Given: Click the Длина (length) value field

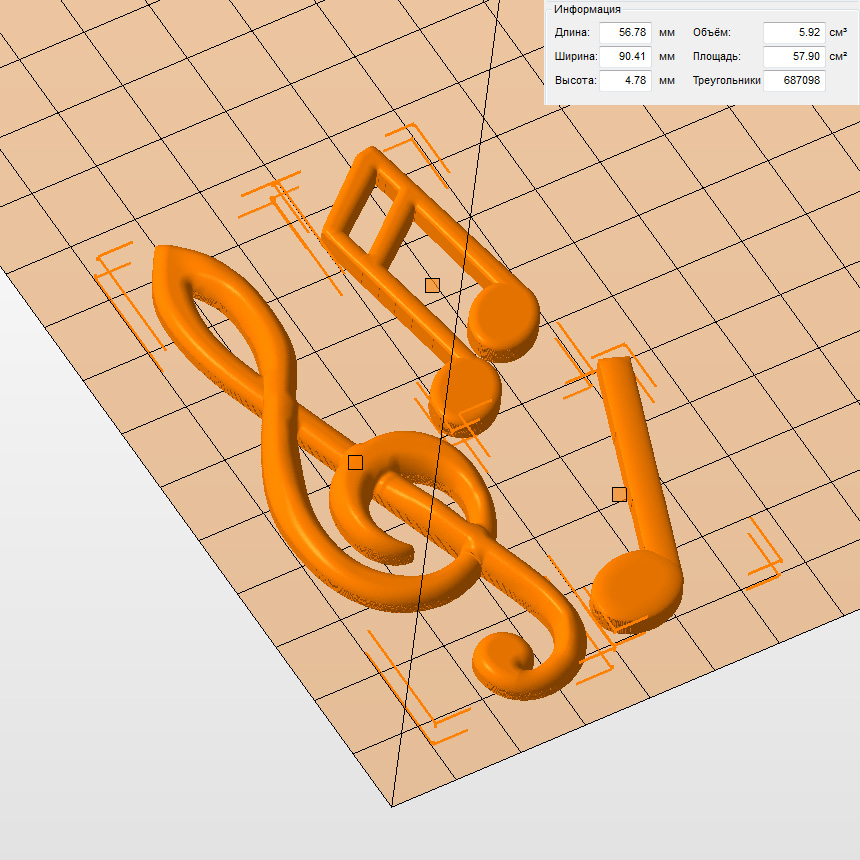Looking at the screenshot, I should tap(626, 33).
